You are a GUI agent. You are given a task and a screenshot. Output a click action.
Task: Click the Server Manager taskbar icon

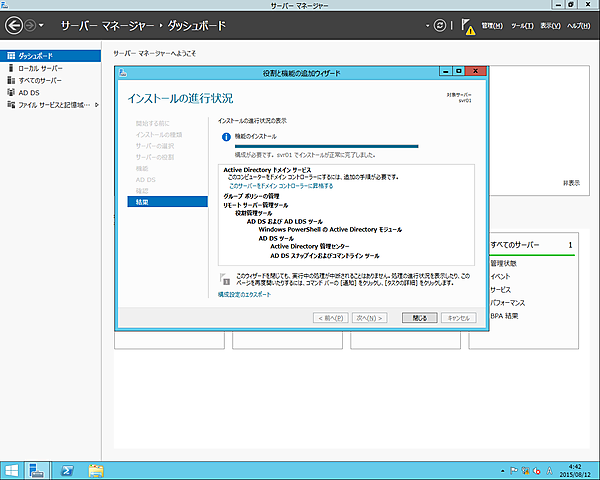[x=38, y=469]
